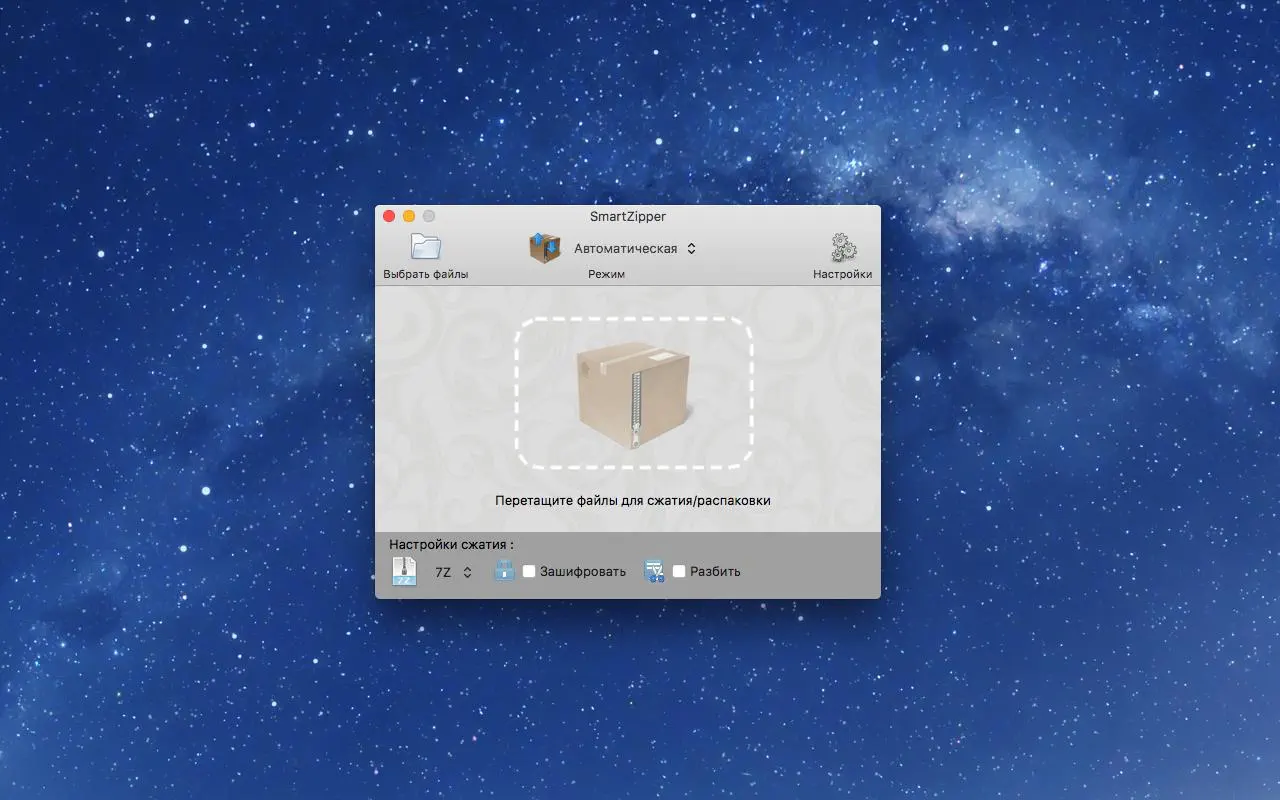Click the grey disabled zoom window button
Viewport: 1280px width, 800px height.
click(429, 216)
